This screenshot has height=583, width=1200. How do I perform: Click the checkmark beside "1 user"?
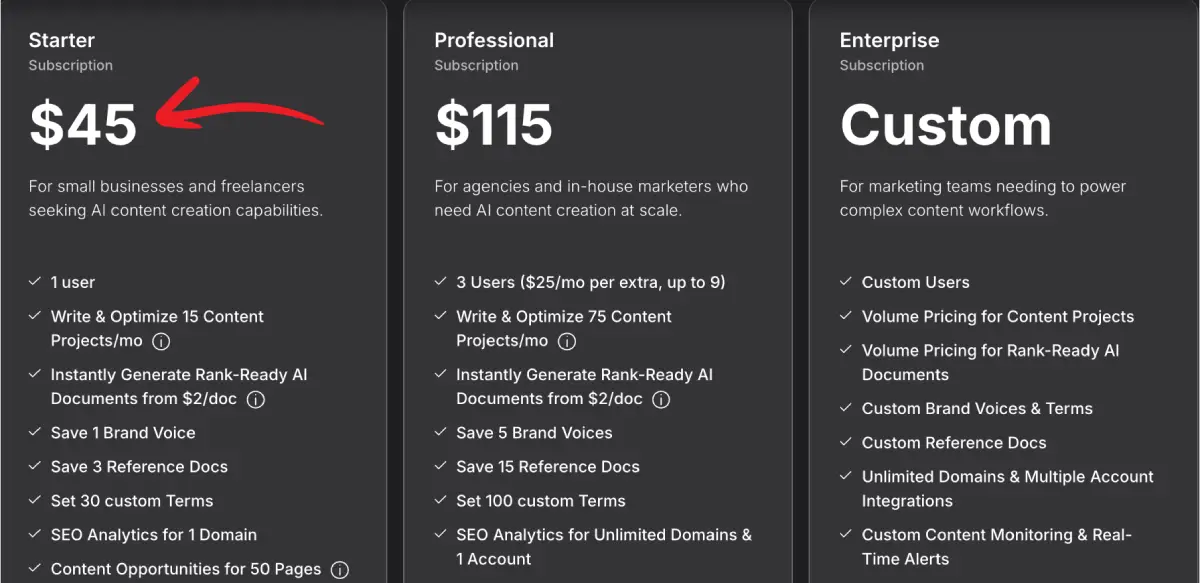pos(35,283)
